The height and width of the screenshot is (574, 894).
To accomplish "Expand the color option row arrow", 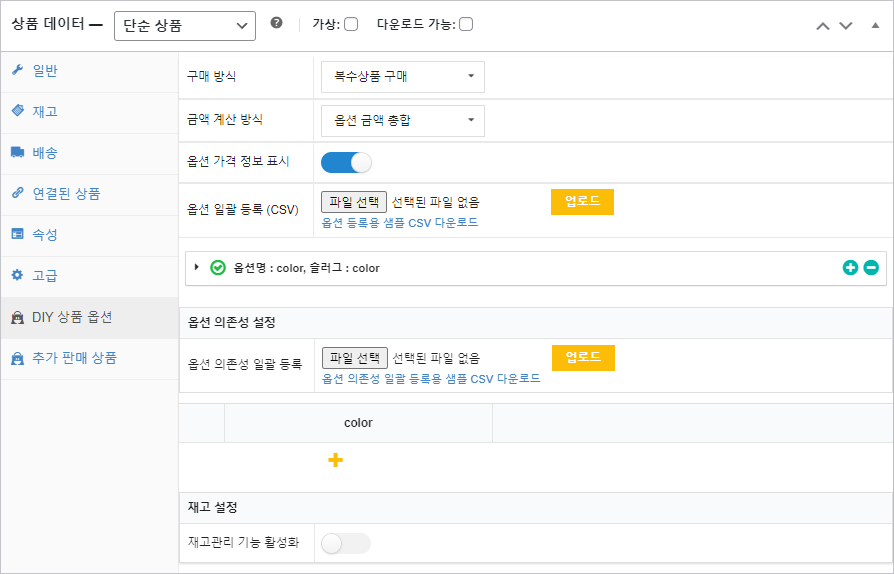I will tap(197, 267).
